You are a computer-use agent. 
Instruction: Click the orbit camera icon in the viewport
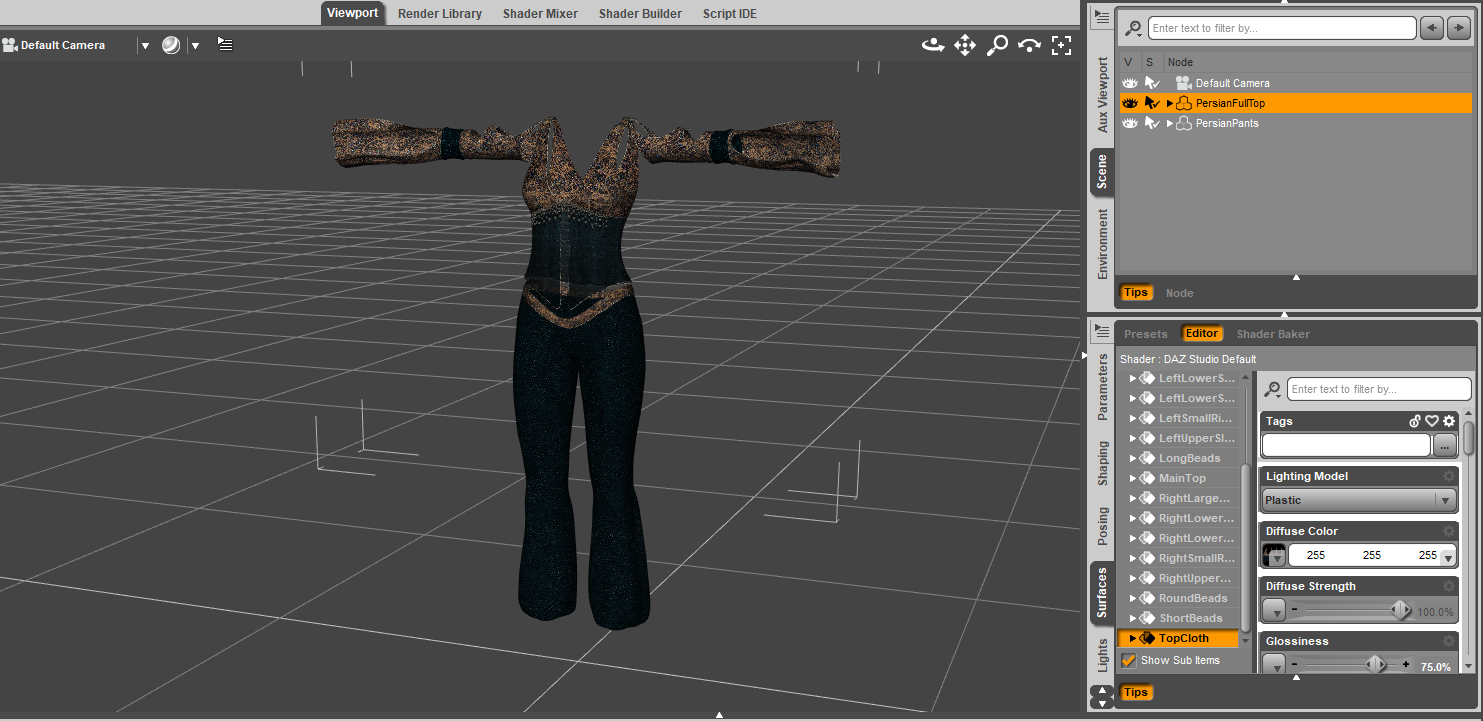pyautogui.click(x=933, y=45)
